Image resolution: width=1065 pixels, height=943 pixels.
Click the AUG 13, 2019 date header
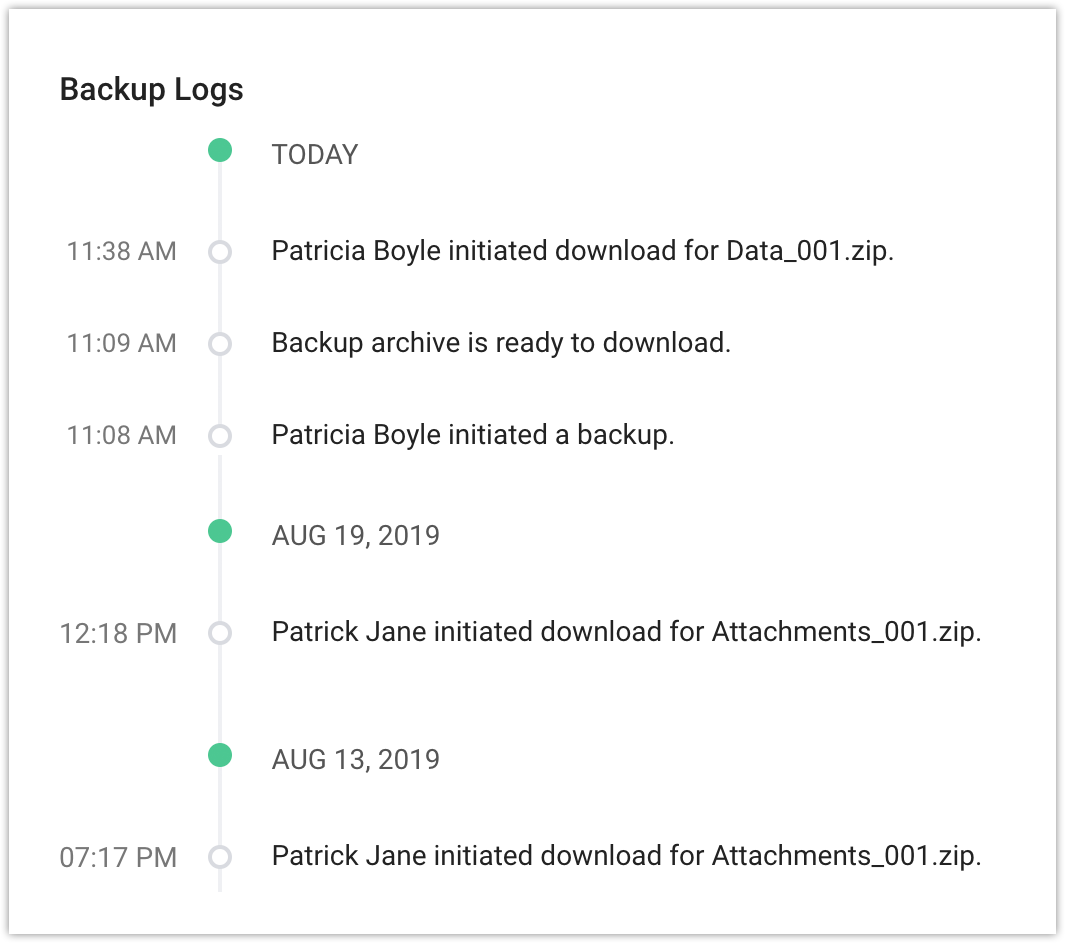point(356,759)
